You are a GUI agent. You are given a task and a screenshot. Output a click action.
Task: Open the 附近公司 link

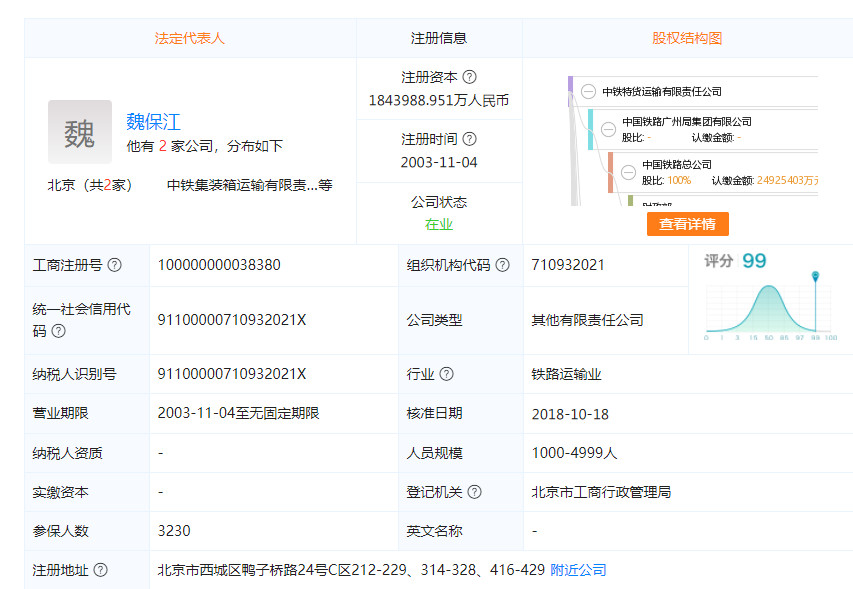click(x=578, y=570)
